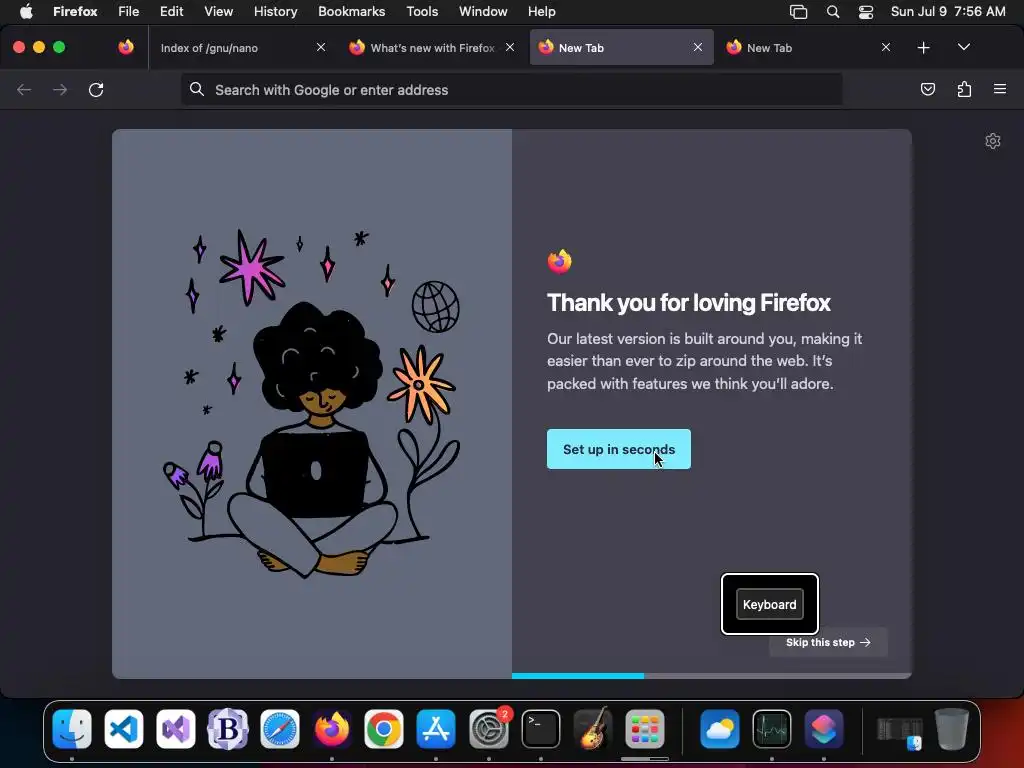Open System Settings from the Dock
Image resolution: width=1024 pixels, height=768 pixels.
pos(488,729)
